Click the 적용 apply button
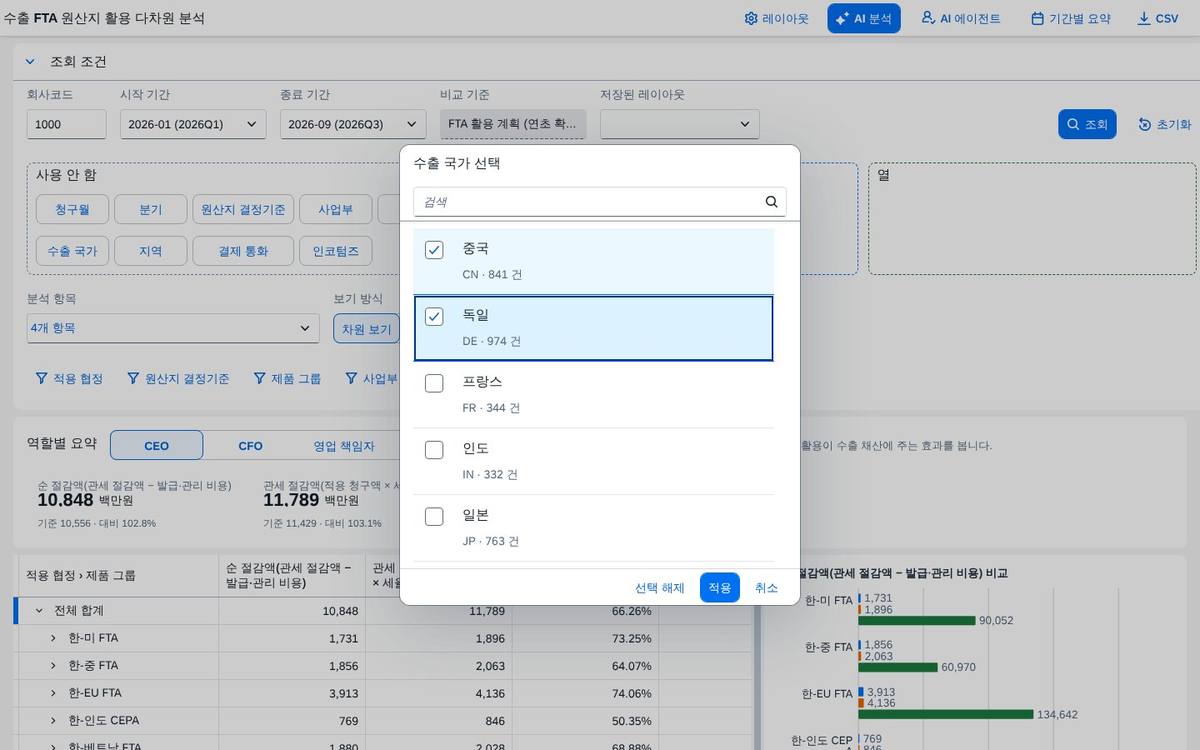The width and height of the screenshot is (1200, 750). coord(720,588)
